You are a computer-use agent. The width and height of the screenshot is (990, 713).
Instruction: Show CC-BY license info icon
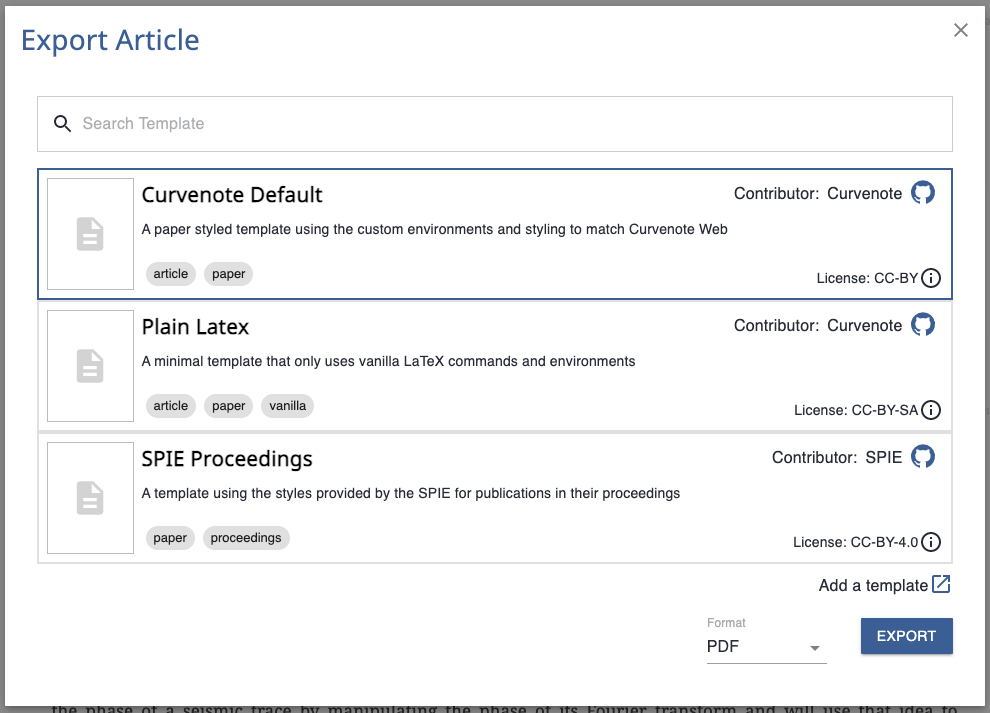tap(931, 278)
